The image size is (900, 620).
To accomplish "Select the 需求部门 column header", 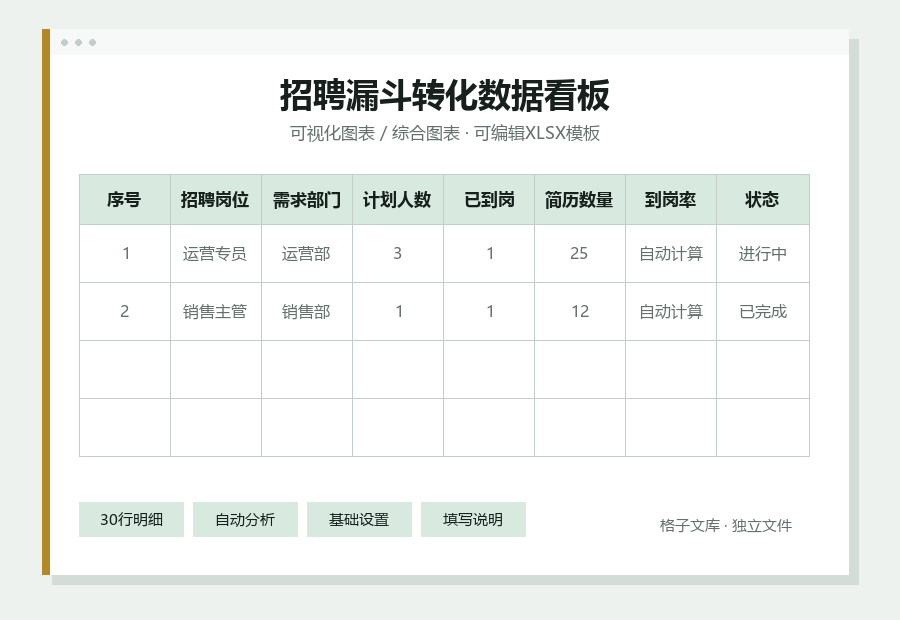I will pyautogui.click(x=307, y=200).
